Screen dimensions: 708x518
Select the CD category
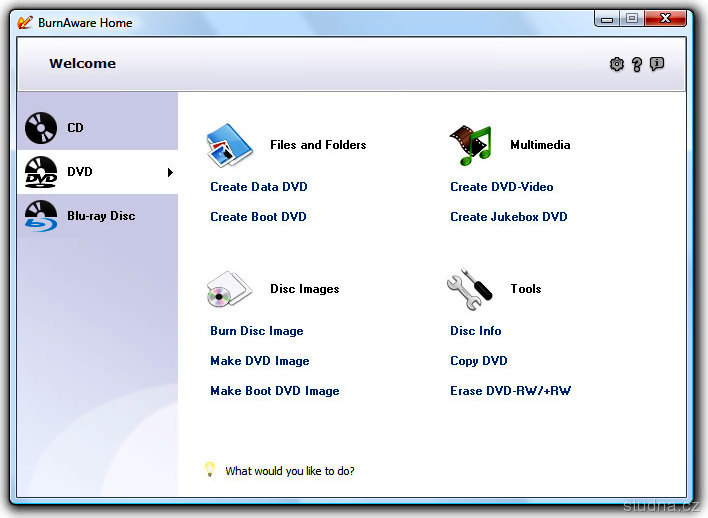click(x=98, y=128)
